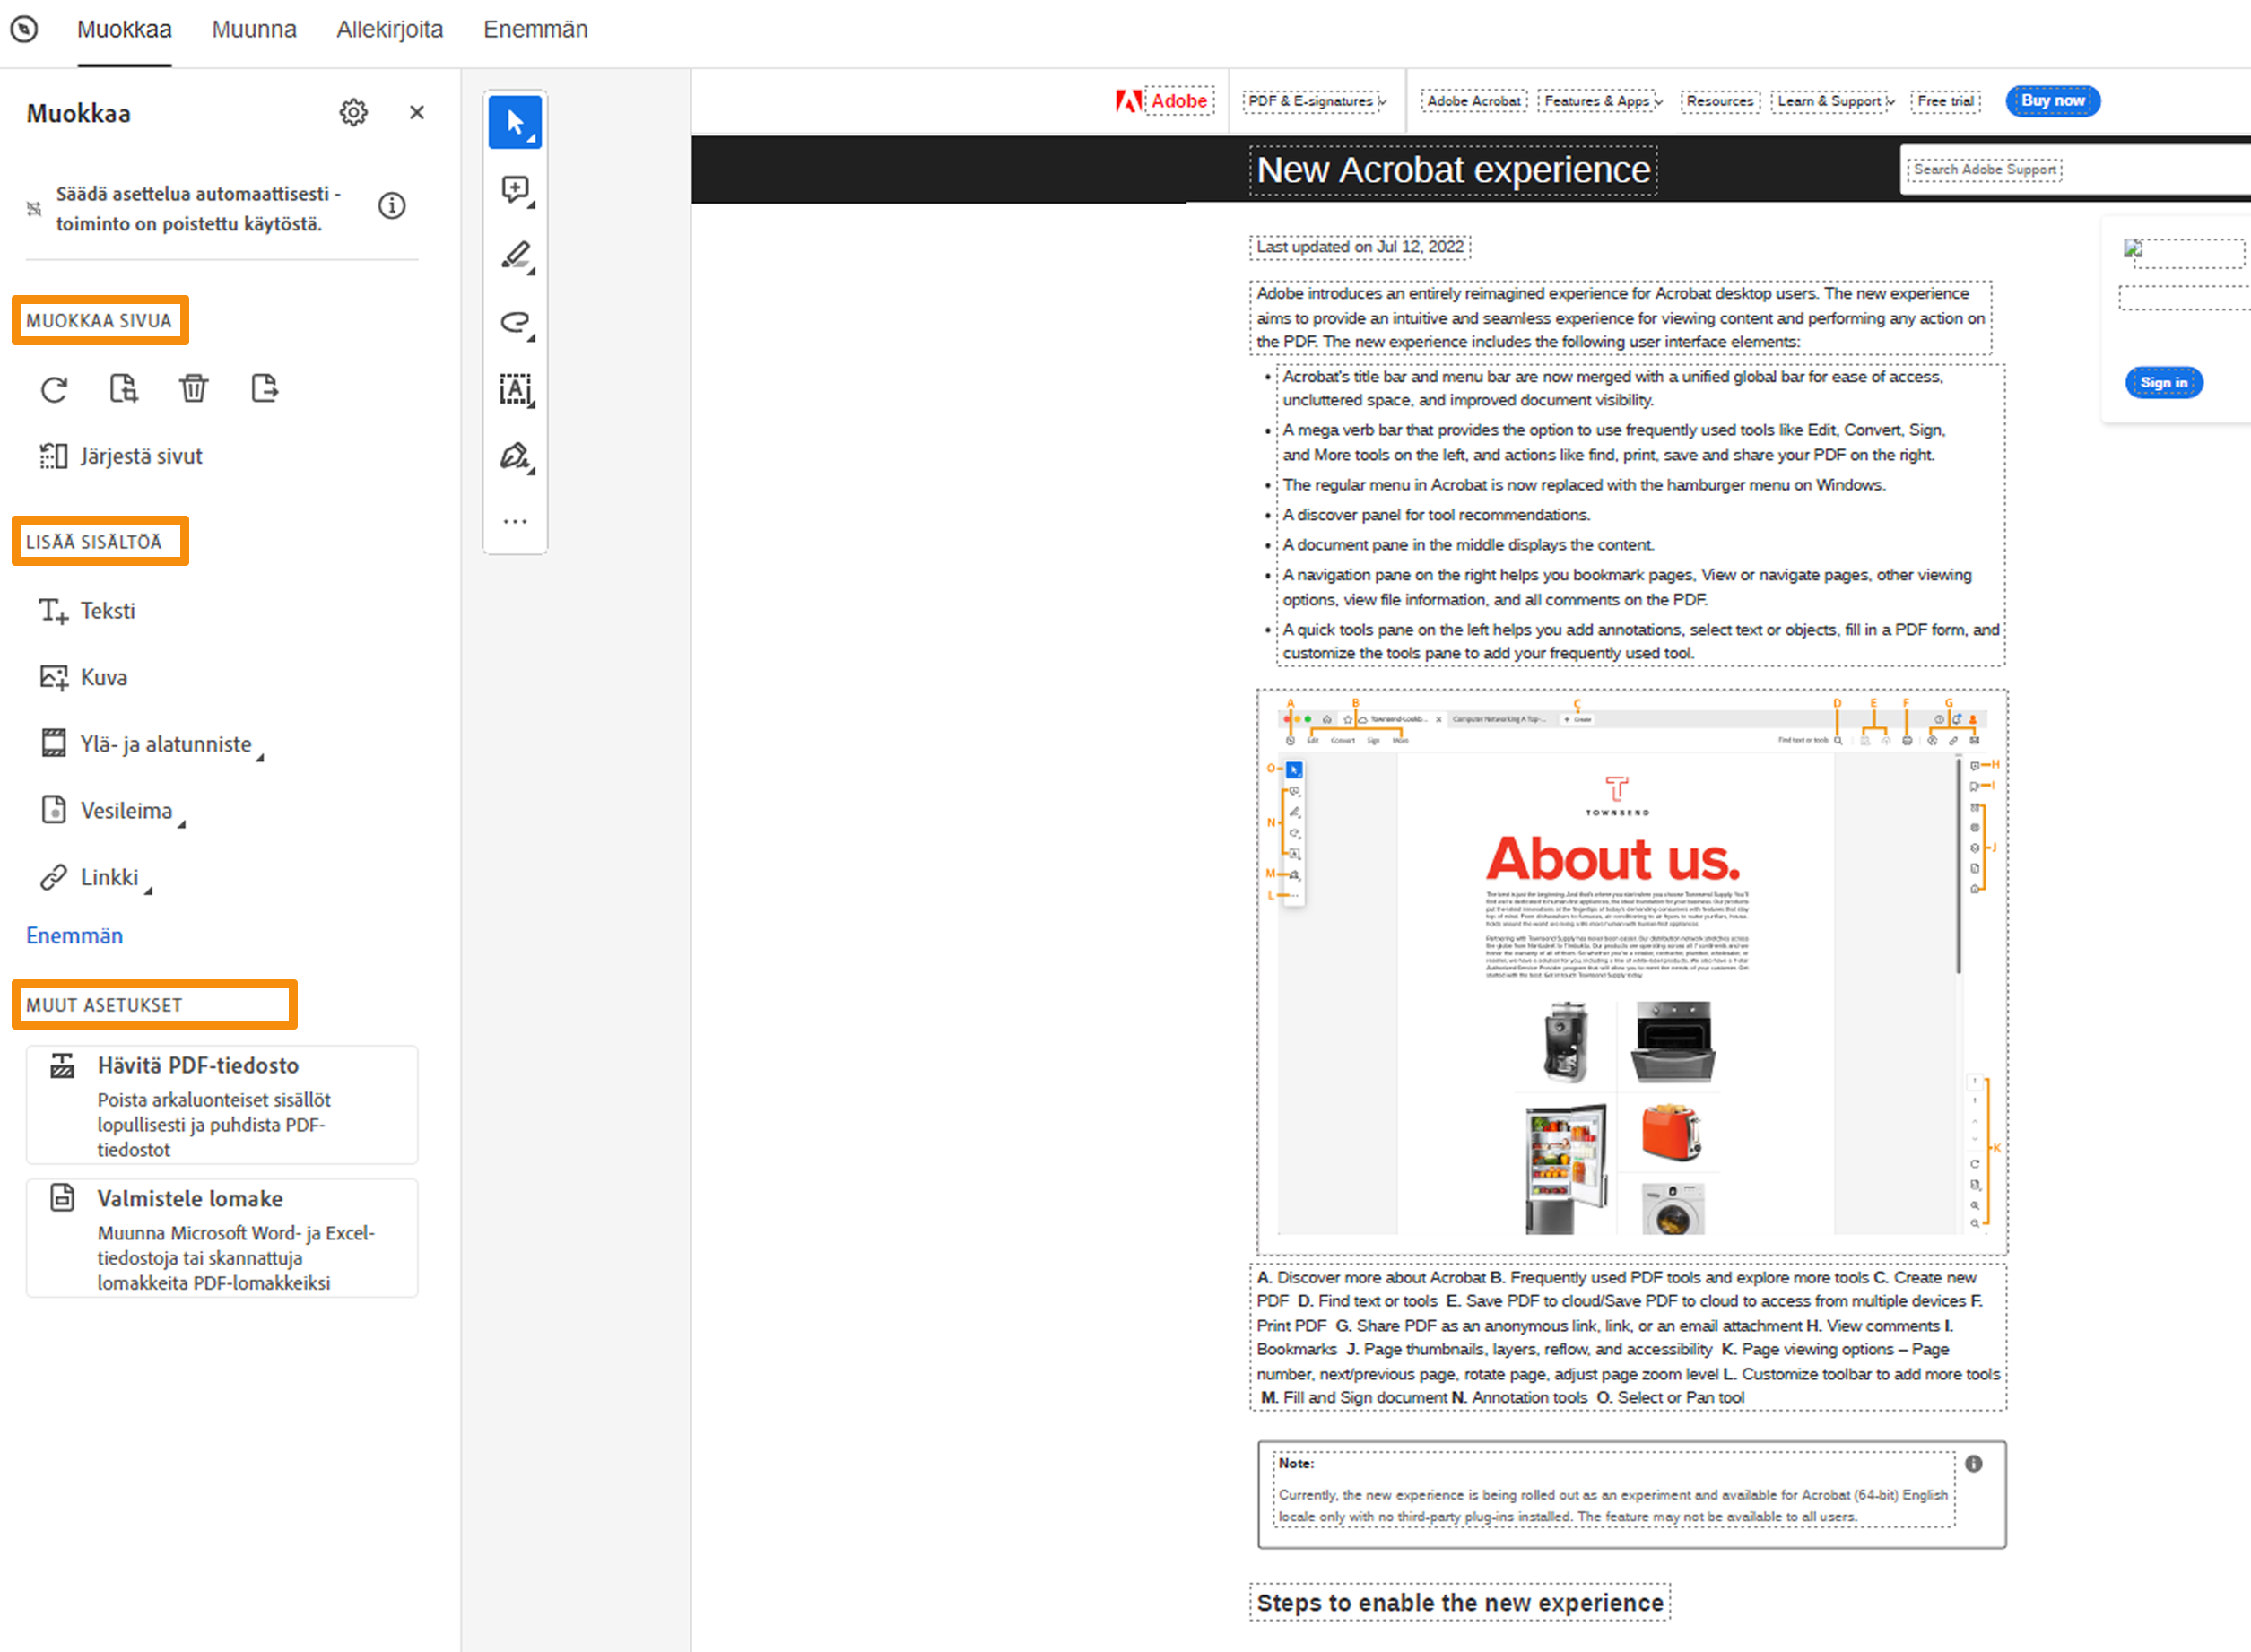This screenshot has height=1652, width=2251.
Task: Click the extract page icon
Action: point(264,388)
